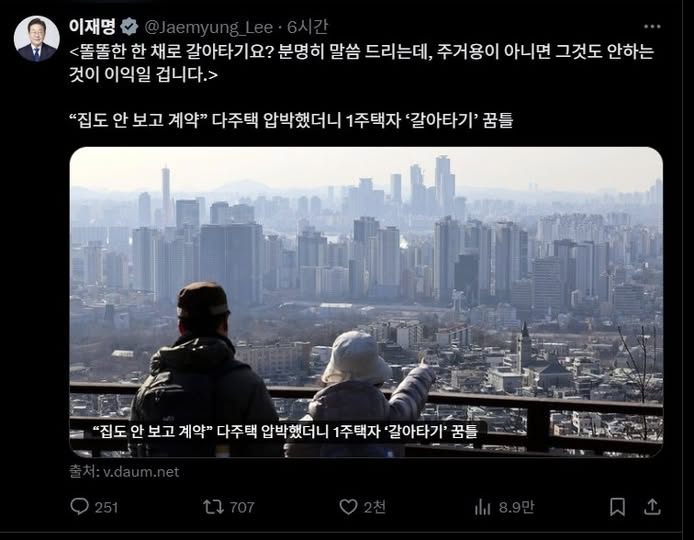Click the post text about 갈아타기
694x540 pixels.
click(x=362, y=63)
